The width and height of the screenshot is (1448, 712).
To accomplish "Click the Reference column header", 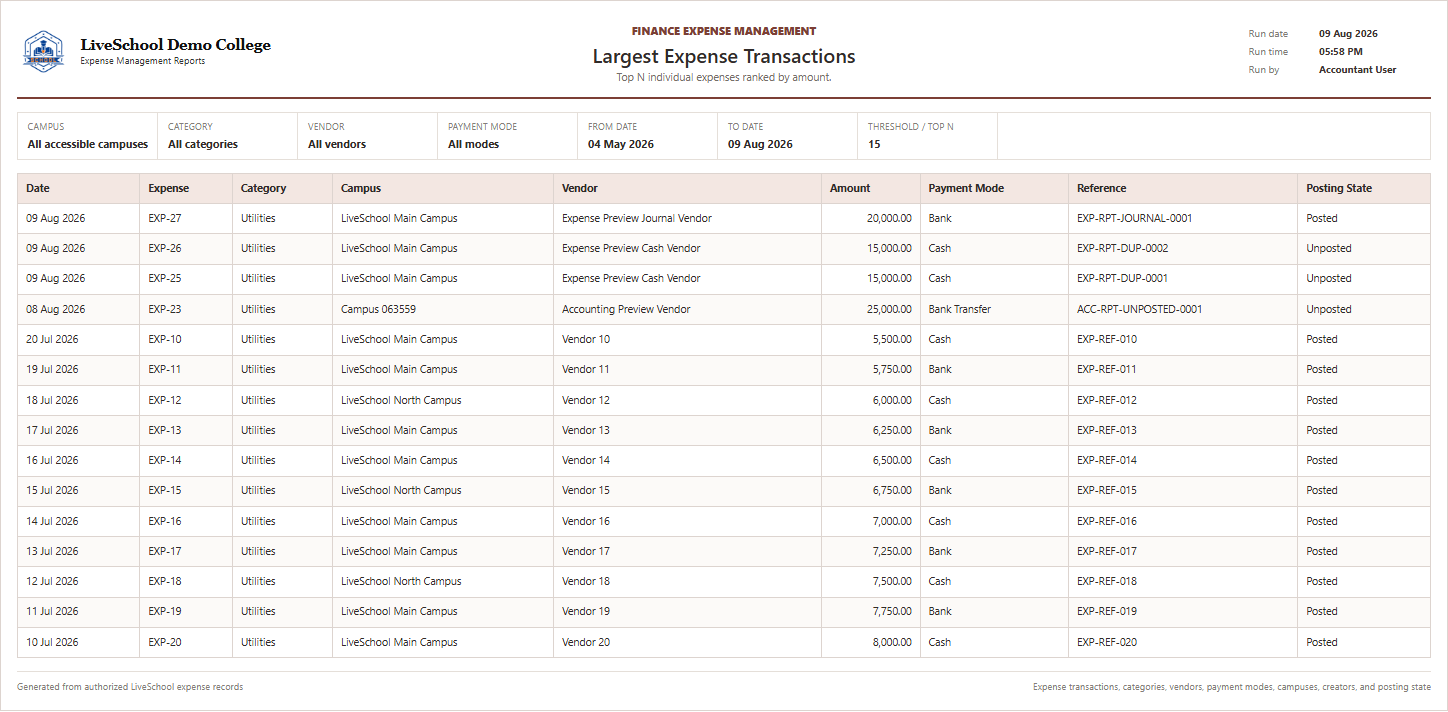I will (x=1183, y=188).
